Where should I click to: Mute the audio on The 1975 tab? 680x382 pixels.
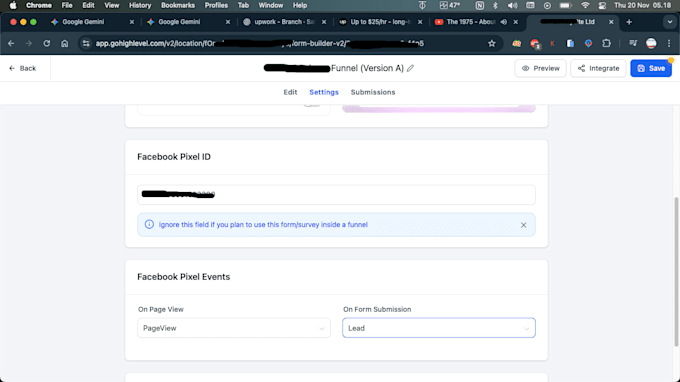pyautogui.click(x=503, y=22)
